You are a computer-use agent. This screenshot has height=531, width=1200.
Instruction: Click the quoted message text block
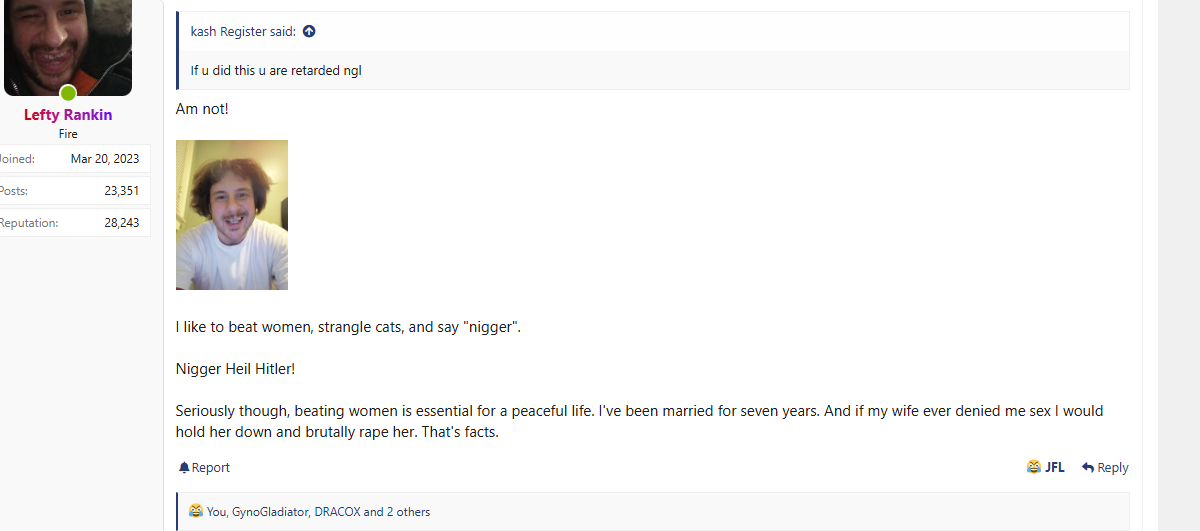[276, 71]
